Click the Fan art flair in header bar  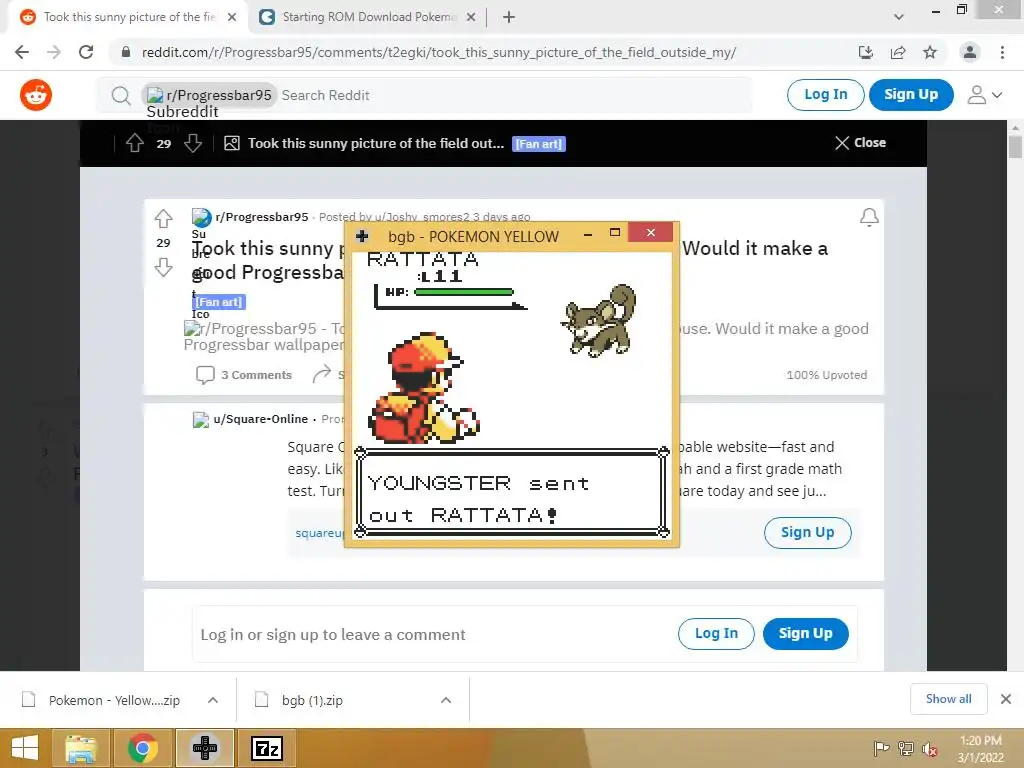[x=539, y=144]
